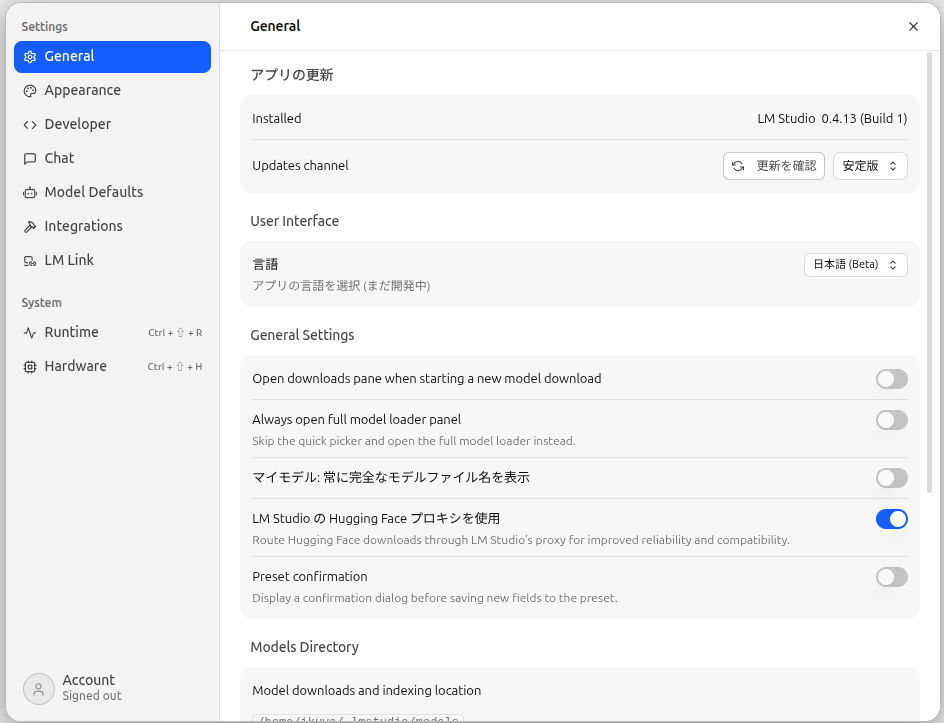The image size is (944, 723).
Task: Click the Display a confirmation dialog description
Action: (435, 598)
